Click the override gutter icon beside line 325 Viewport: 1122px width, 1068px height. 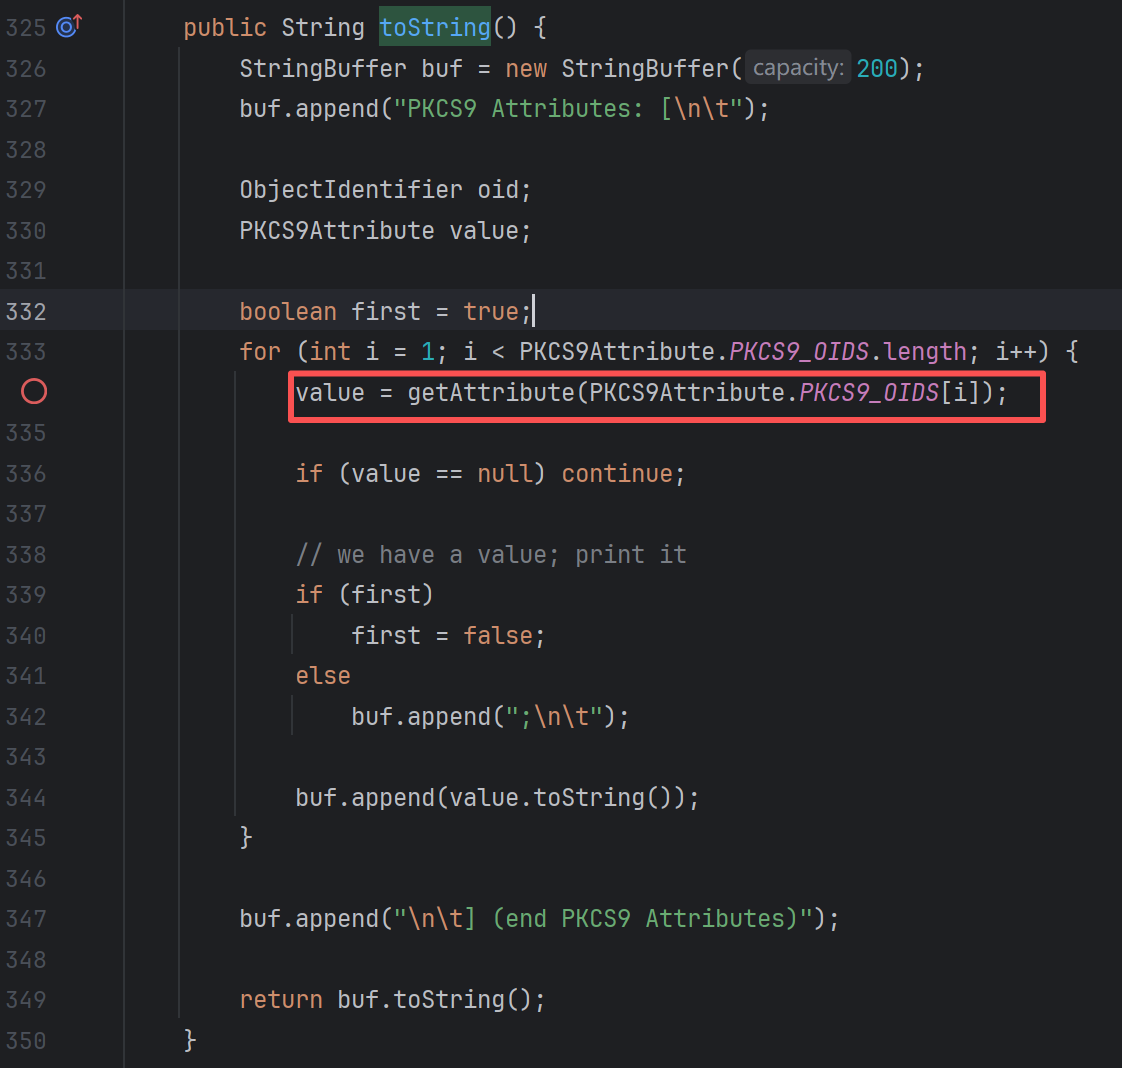[x=69, y=27]
